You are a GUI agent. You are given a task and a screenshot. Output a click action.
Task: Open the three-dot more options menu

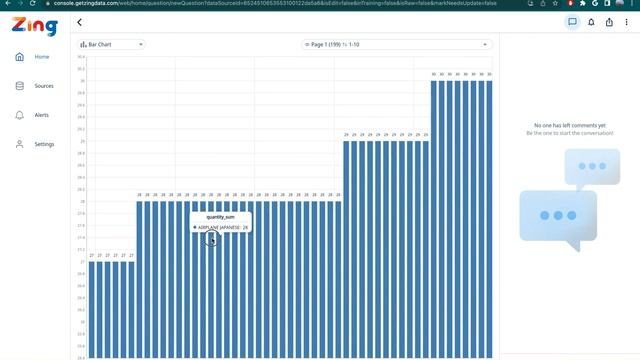click(x=627, y=22)
